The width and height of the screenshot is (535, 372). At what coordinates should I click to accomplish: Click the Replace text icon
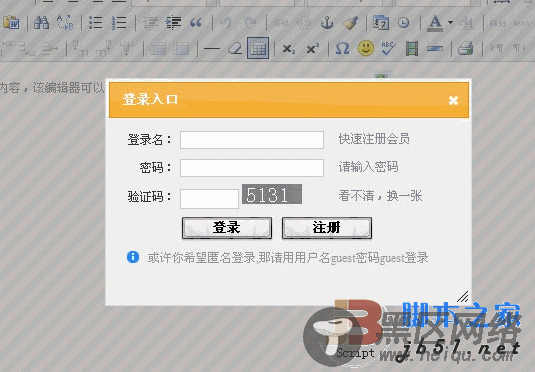[65, 23]
